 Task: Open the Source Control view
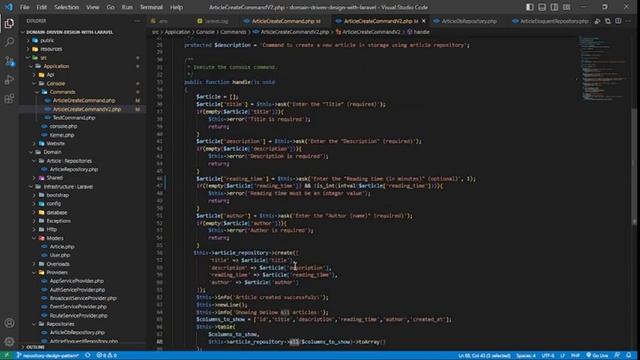click(x=9, y=61)
